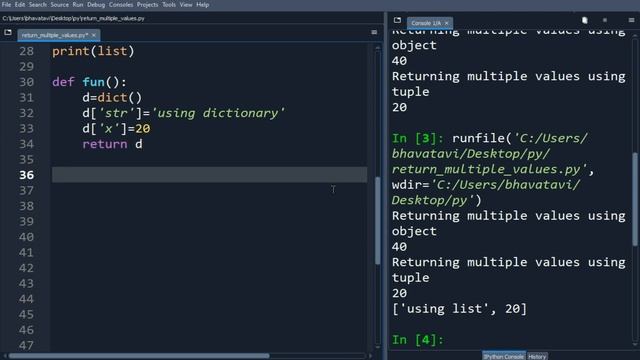
Task: Click line number 36 in gutter
Action: (x=27, y=175)
